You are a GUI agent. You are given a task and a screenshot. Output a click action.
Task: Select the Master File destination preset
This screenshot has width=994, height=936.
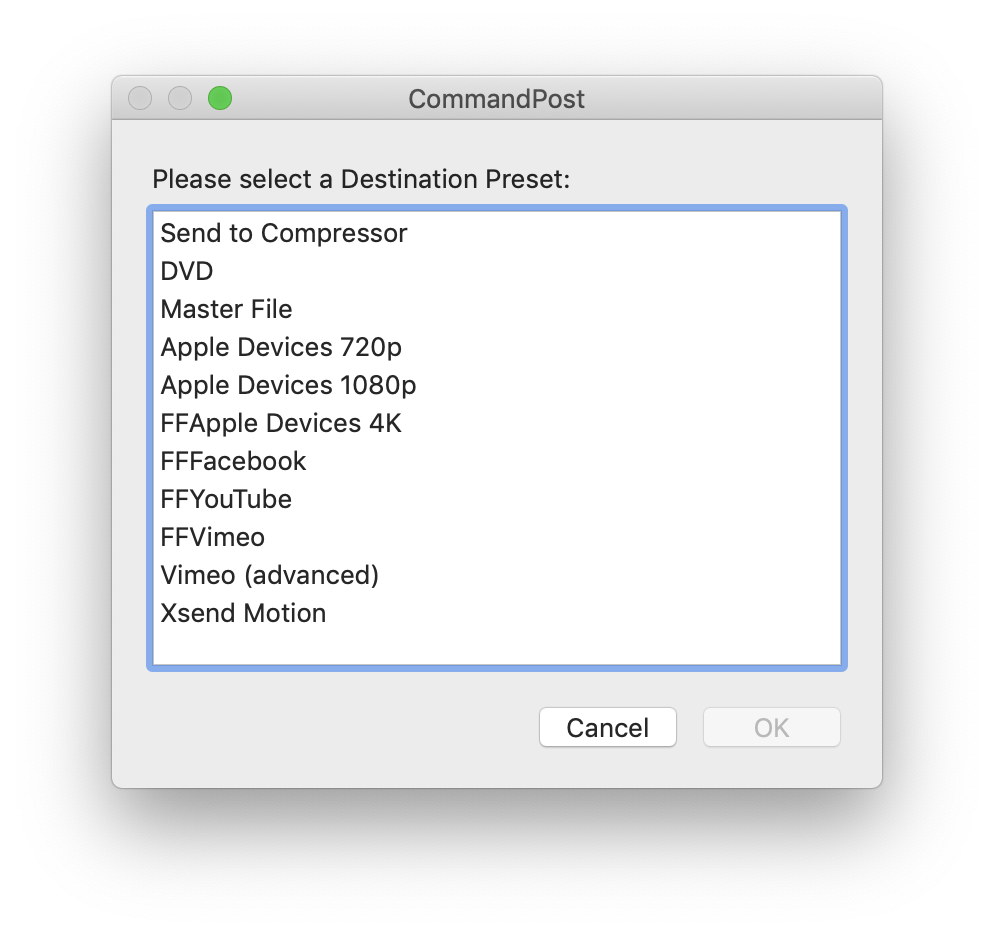click(226, 309)
